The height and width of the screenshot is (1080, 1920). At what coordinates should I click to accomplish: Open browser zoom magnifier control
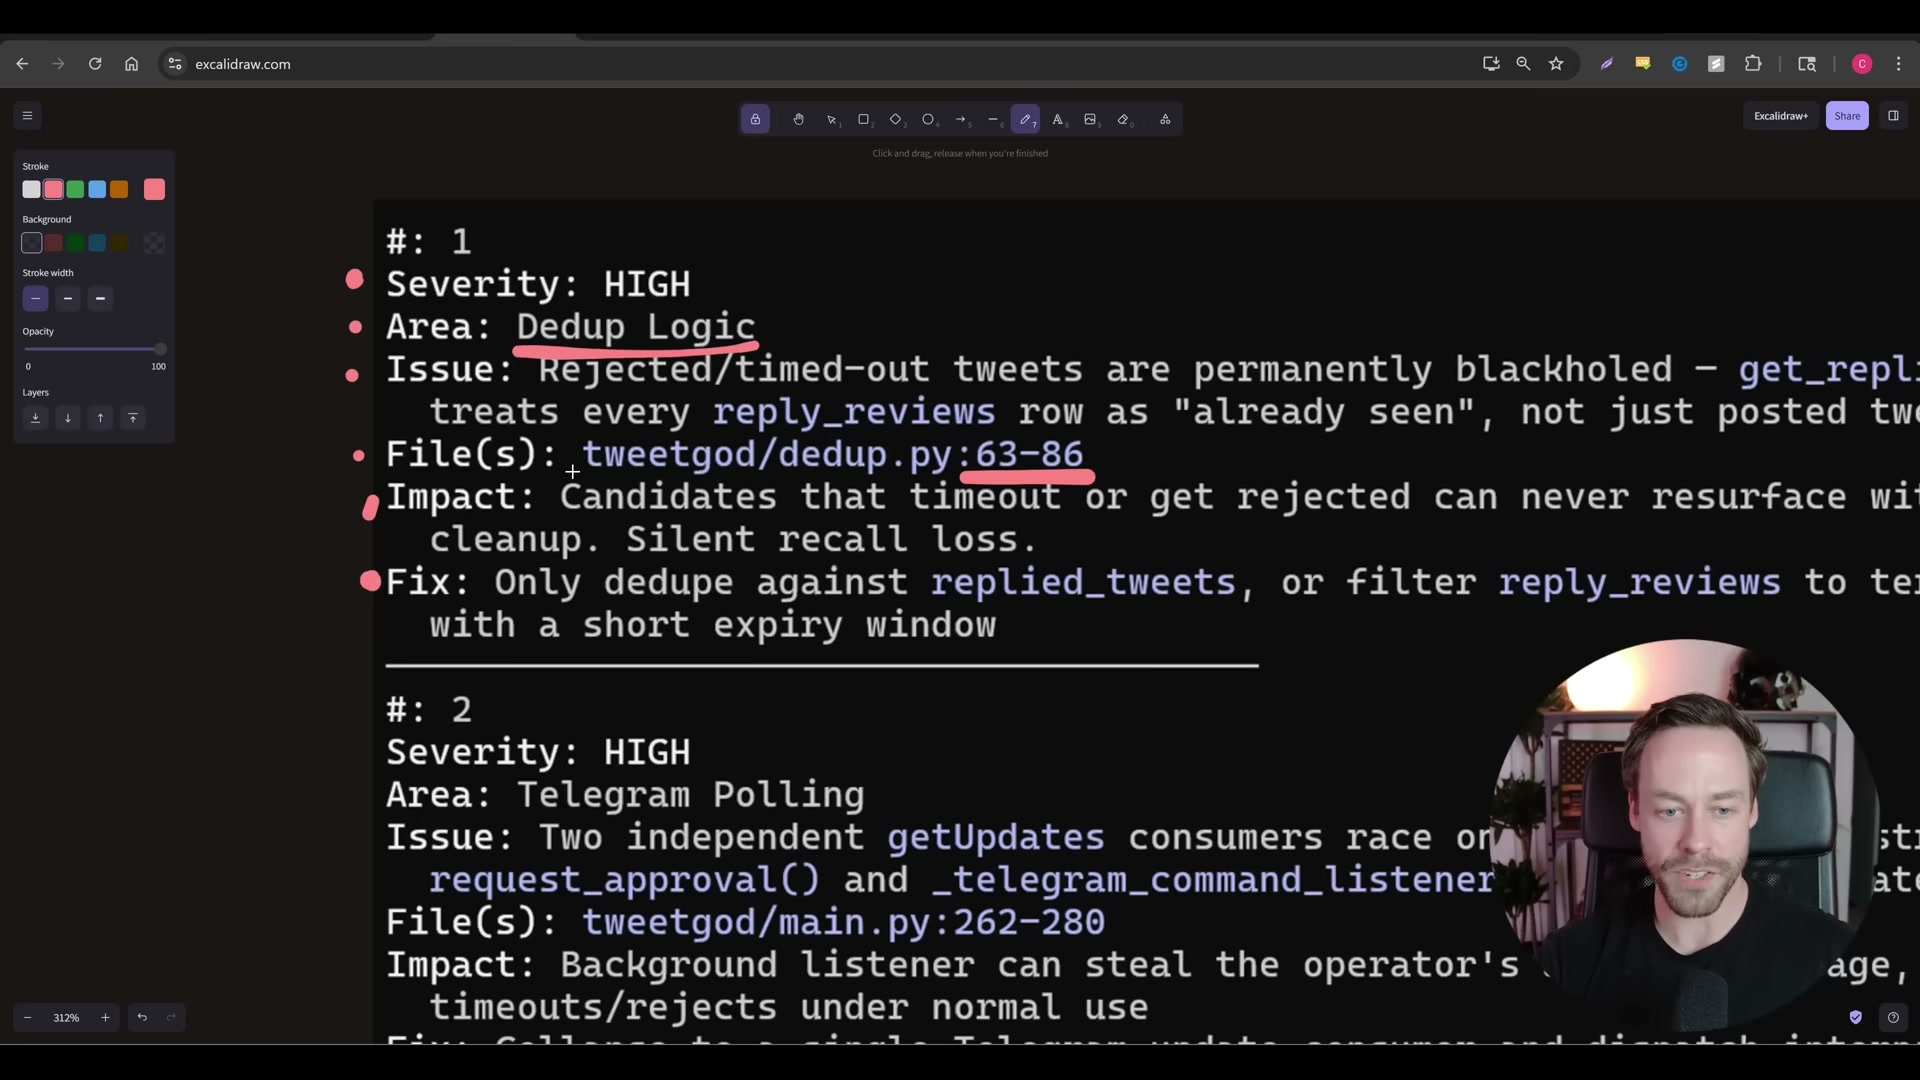(x=1523, y=64)
